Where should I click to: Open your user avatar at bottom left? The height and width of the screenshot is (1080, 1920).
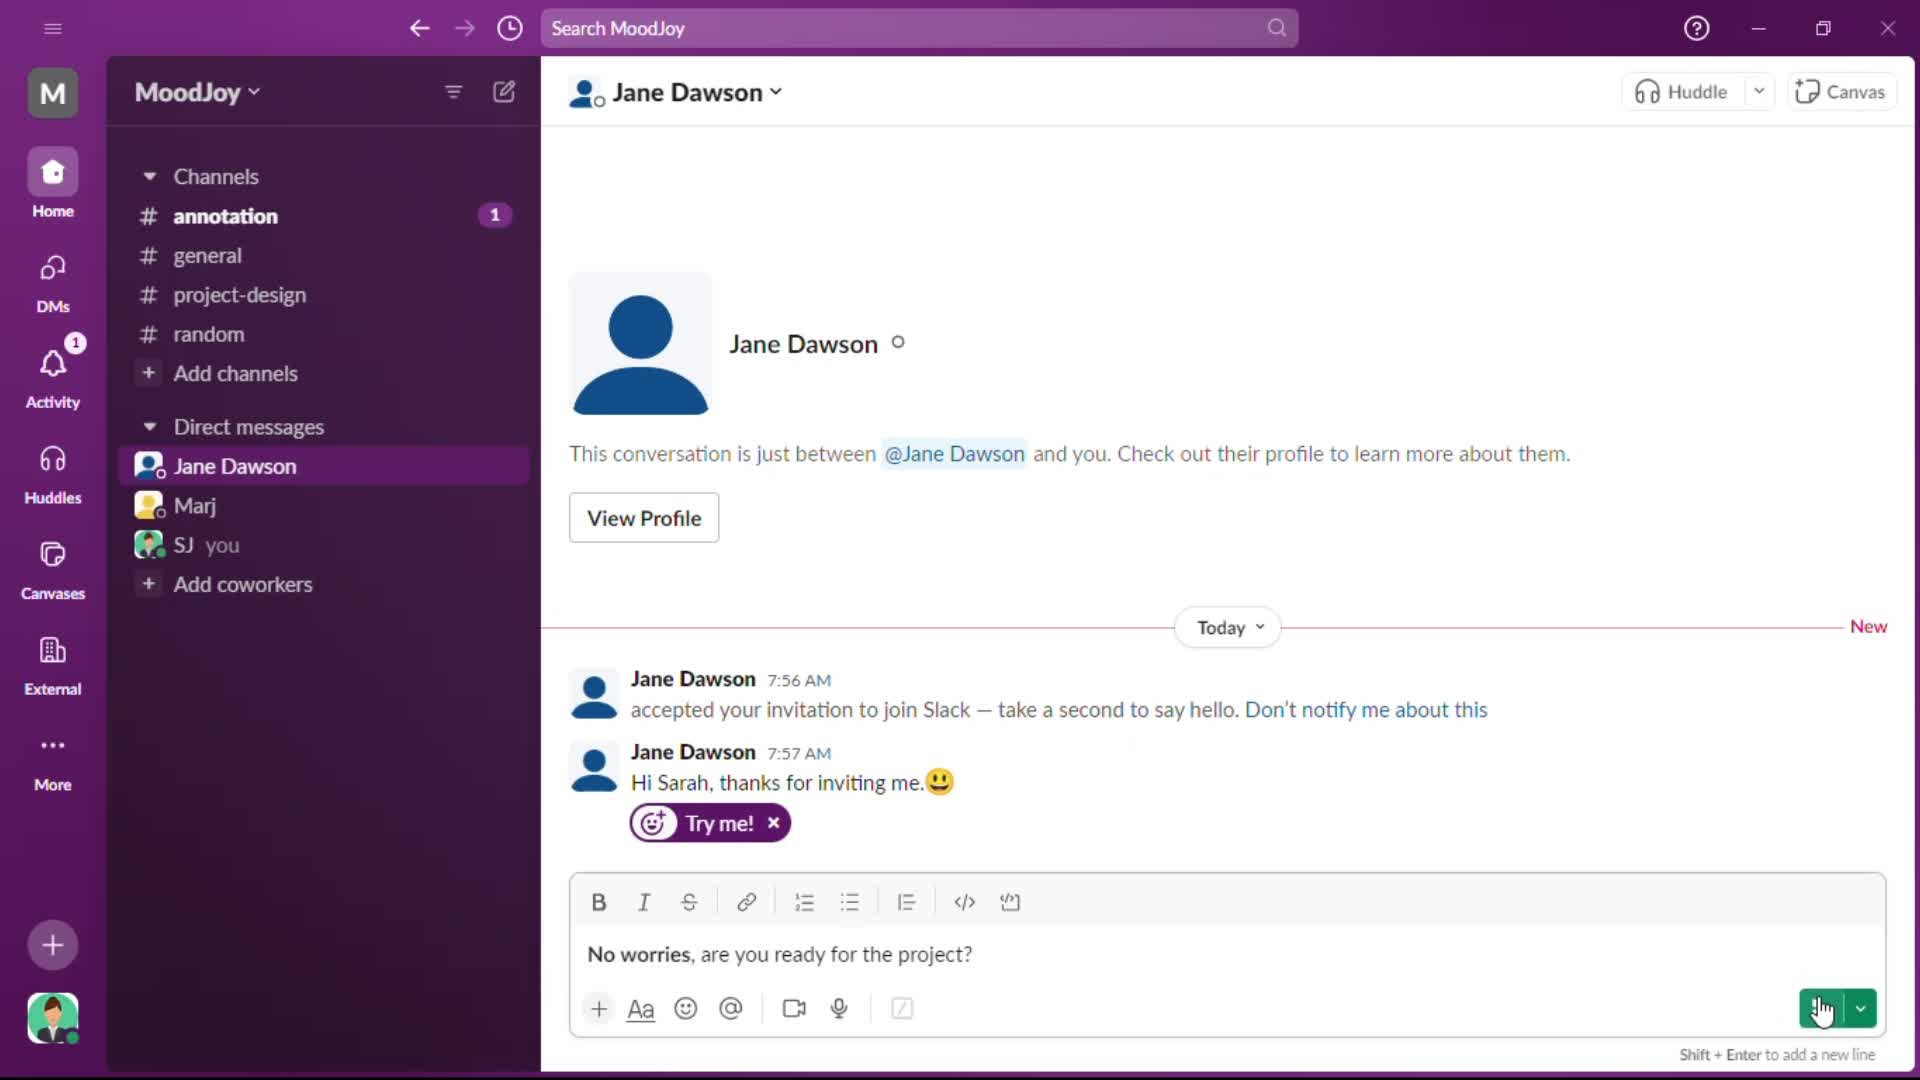pos(53,1018)
